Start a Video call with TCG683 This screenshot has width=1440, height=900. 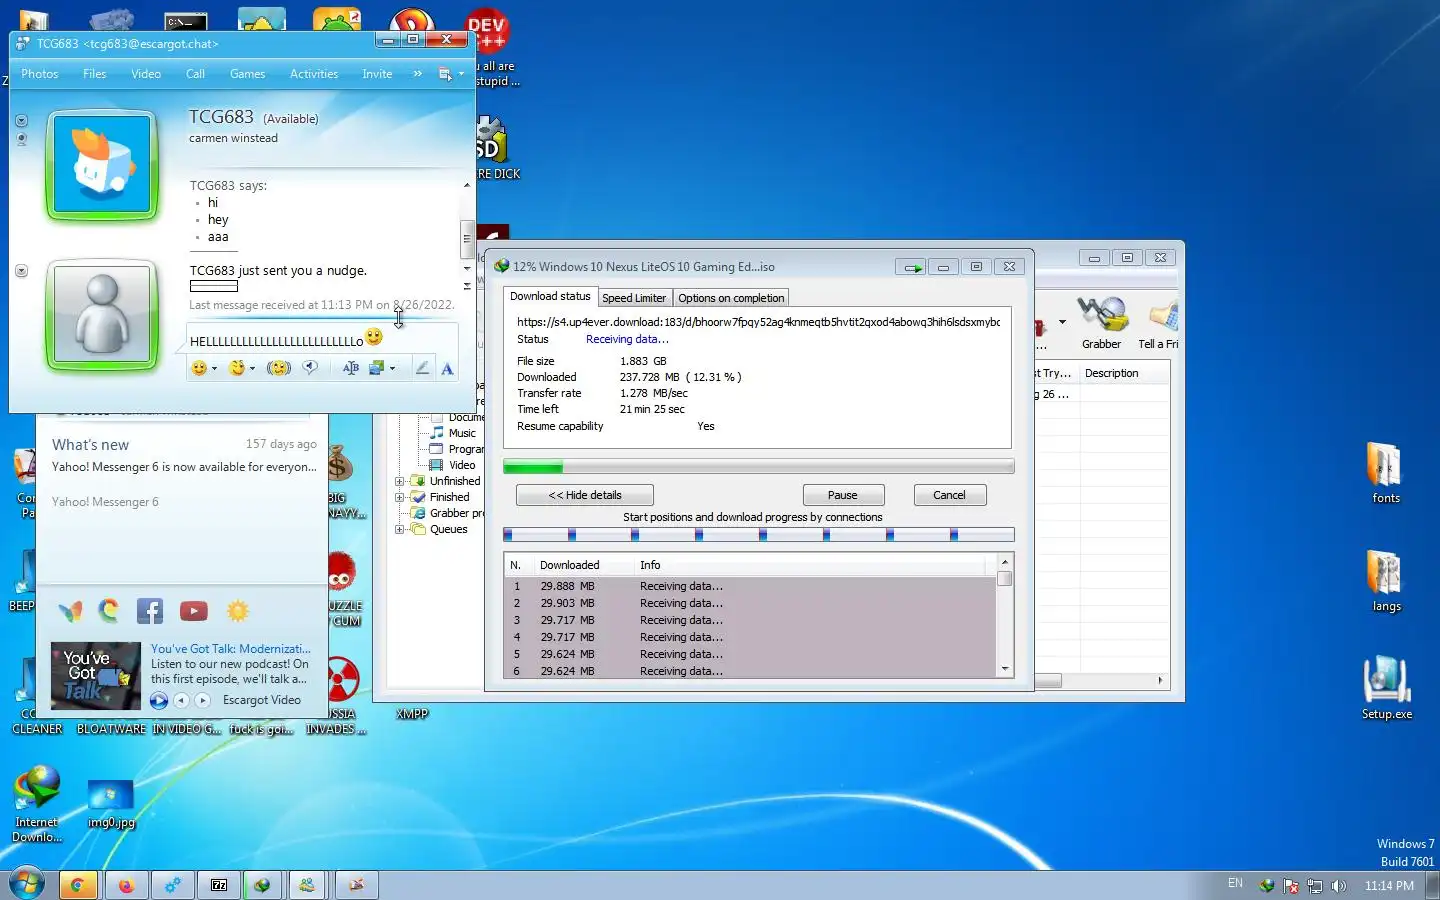(146, 74)
